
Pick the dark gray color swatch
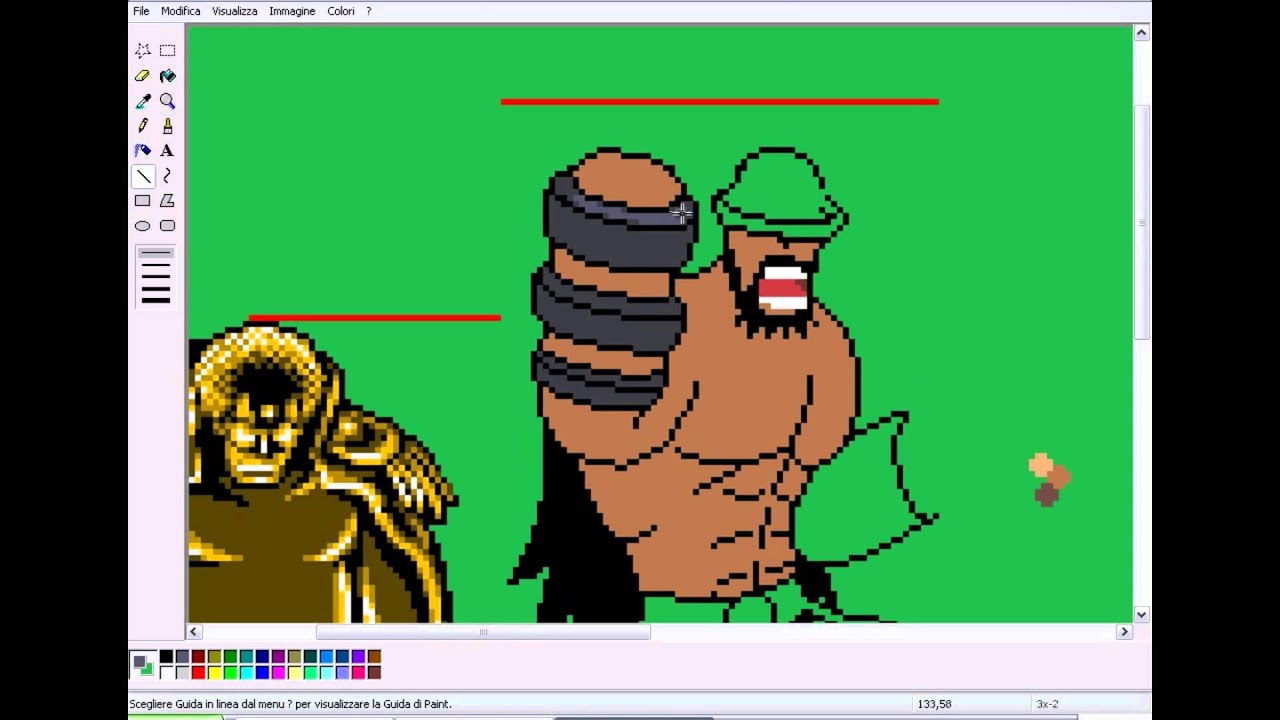click(182, 656)
